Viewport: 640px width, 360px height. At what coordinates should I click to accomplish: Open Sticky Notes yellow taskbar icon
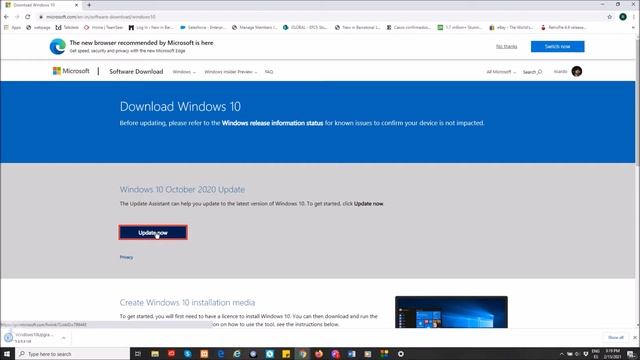pyautogui.click(x=286, y=354)
